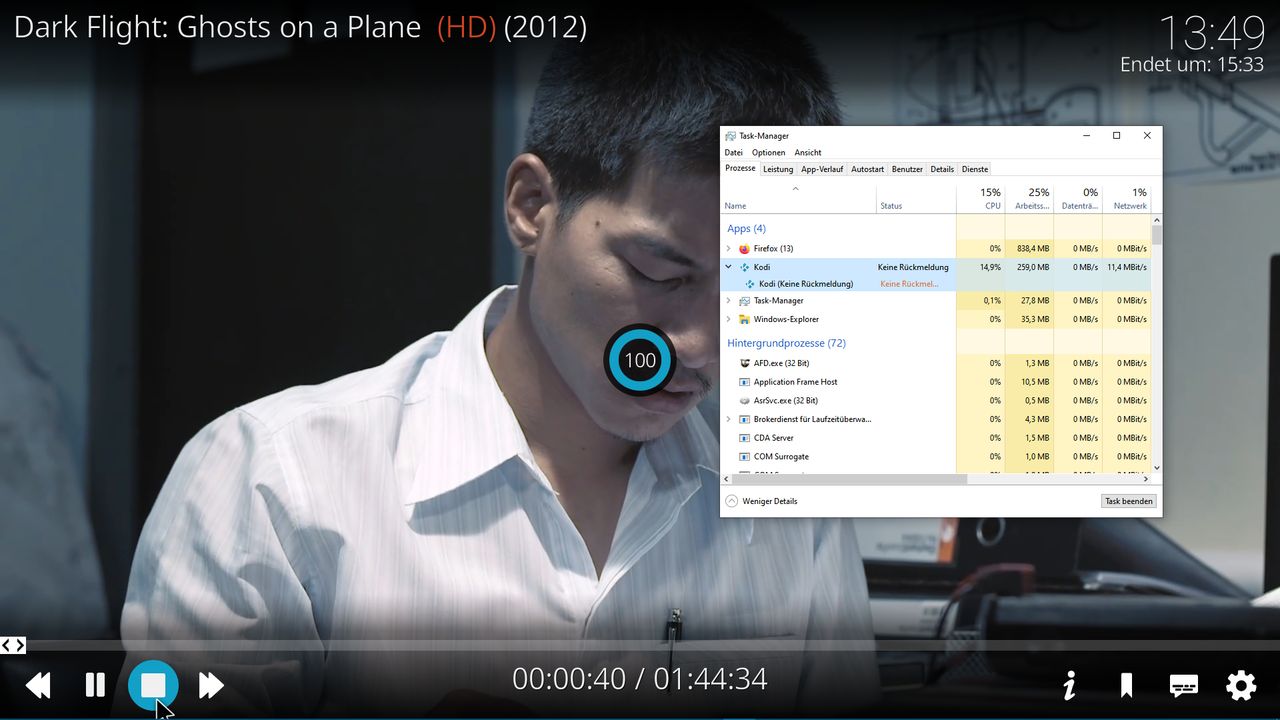Expand the Windows-Explorer process row
1280x720 pixels.
coord(729,320)
